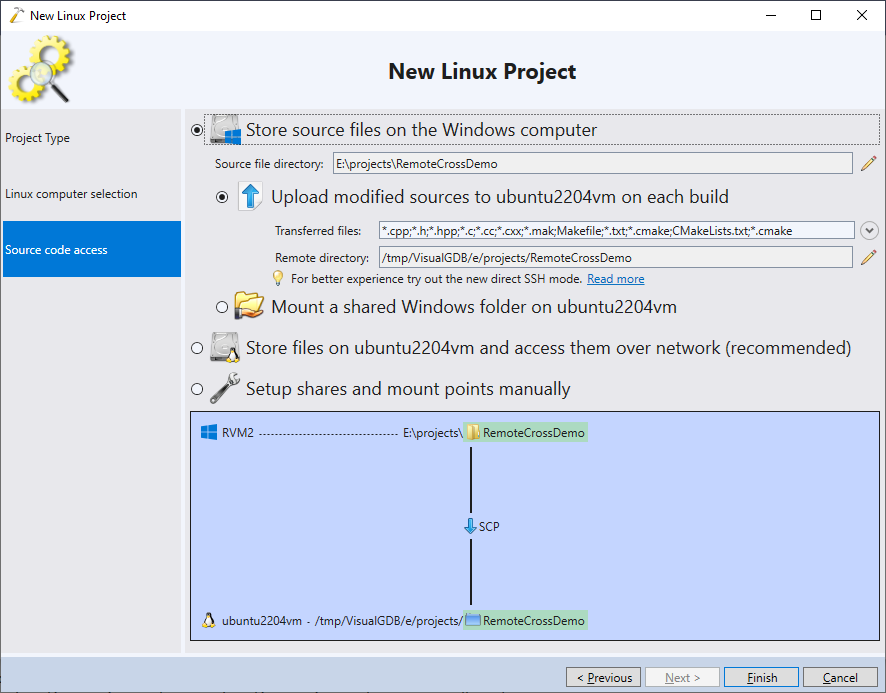Open the Source code access step
Image resolution: width=886 pixels, height=693 pixels.
[x=92, y=249]
